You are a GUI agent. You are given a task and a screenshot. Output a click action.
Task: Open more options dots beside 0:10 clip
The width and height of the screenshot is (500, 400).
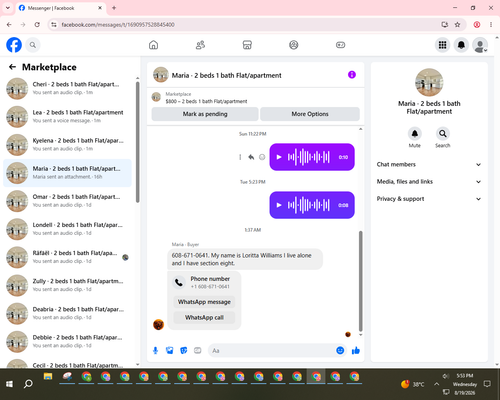[x=240, y=157]
